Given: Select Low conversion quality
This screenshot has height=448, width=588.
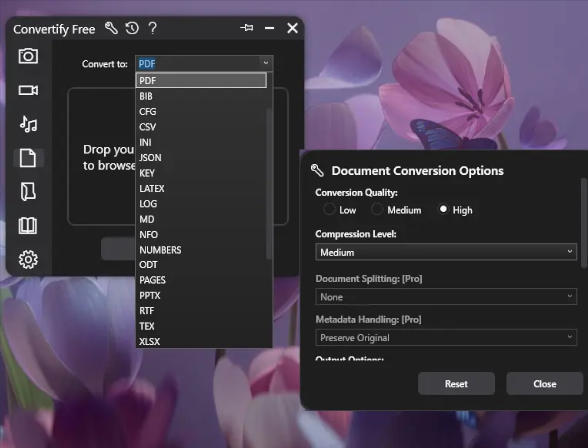Looking at the screenshot, I should pos(340,210).
